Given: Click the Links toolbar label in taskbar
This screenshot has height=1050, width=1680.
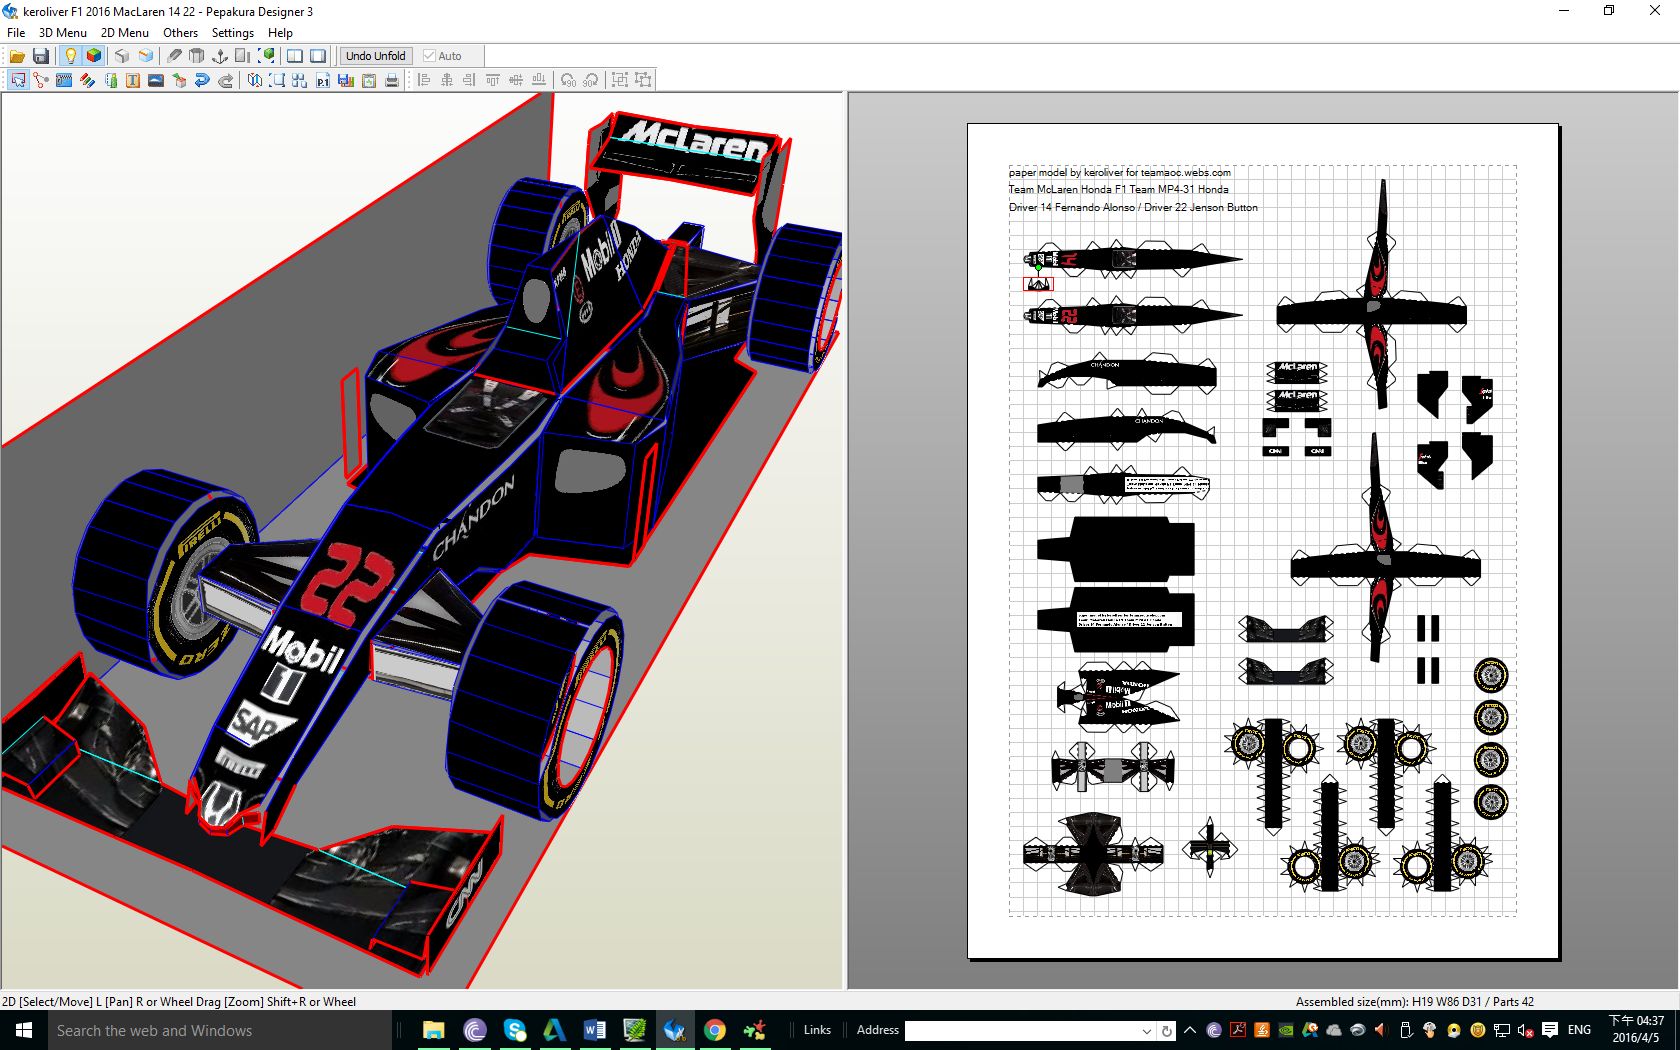Looking at the screenshot, I should (817, 1030).
